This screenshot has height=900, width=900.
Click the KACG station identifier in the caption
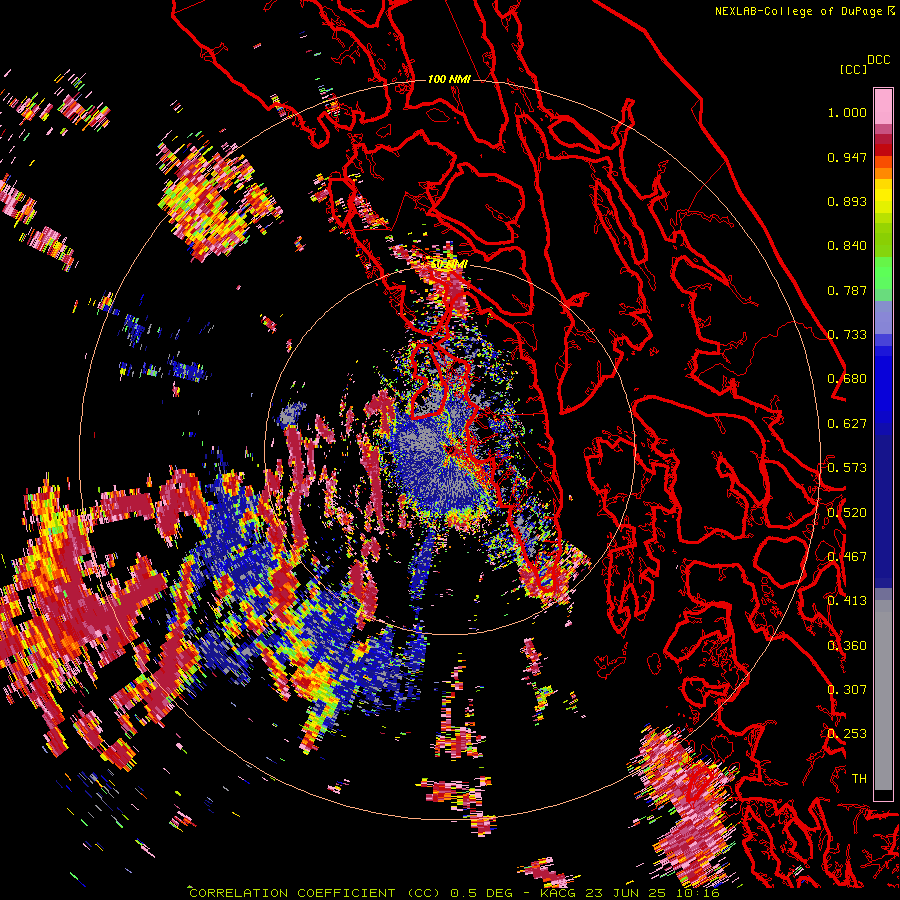[558, 893]
